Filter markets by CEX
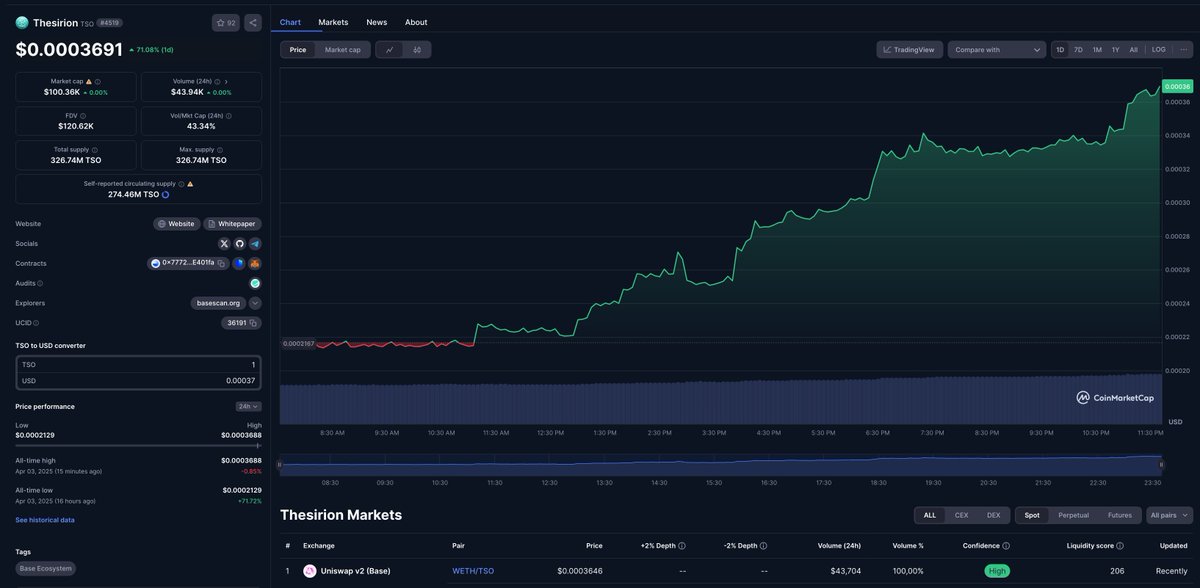Screen dimensions: 1200x588 (x=961, y=515)
